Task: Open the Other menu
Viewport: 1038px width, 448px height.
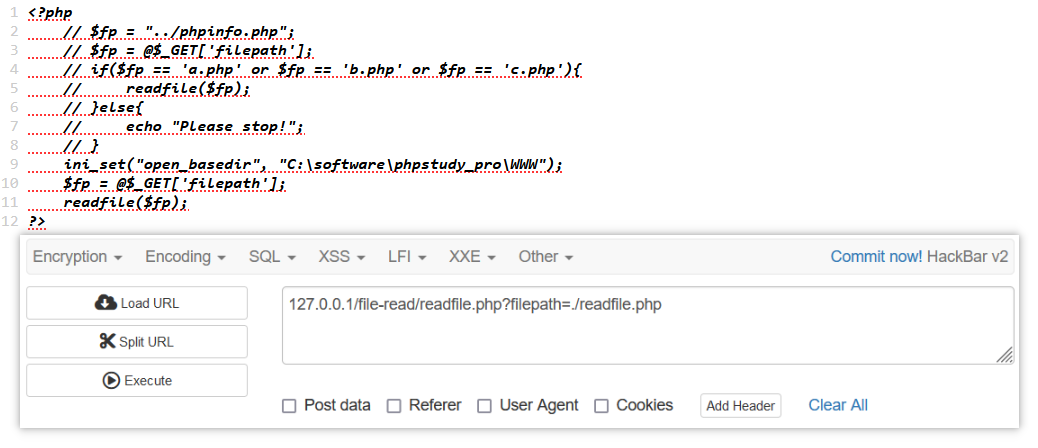Action: (545, 257)
